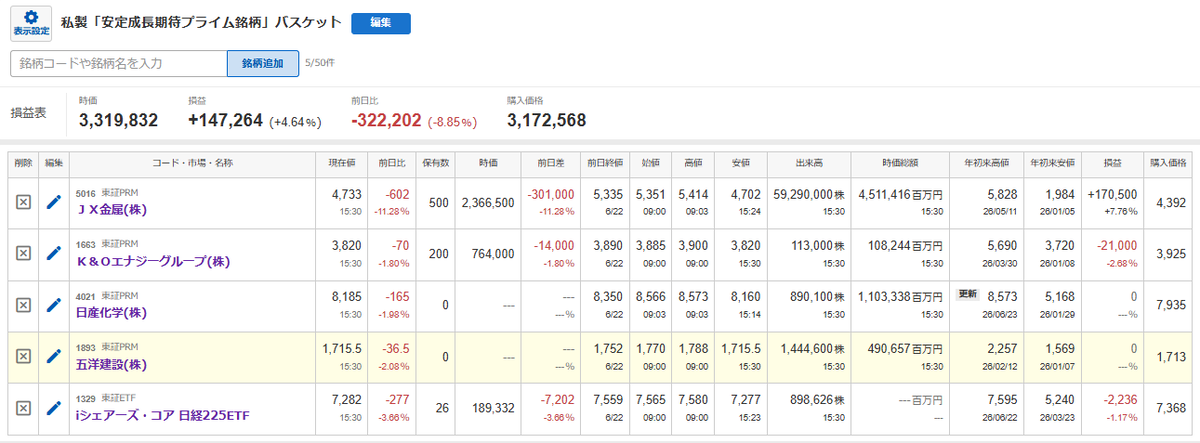1200x443 pixels.
Task: Focus the 銘柄コード search input field
Action: (119, 63)
